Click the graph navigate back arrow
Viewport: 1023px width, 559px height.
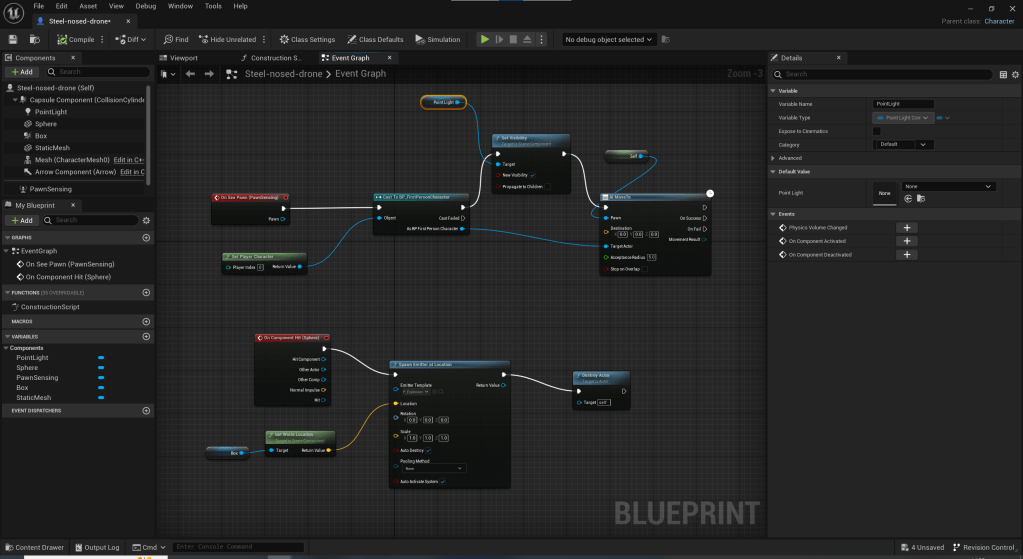[189, 74]
